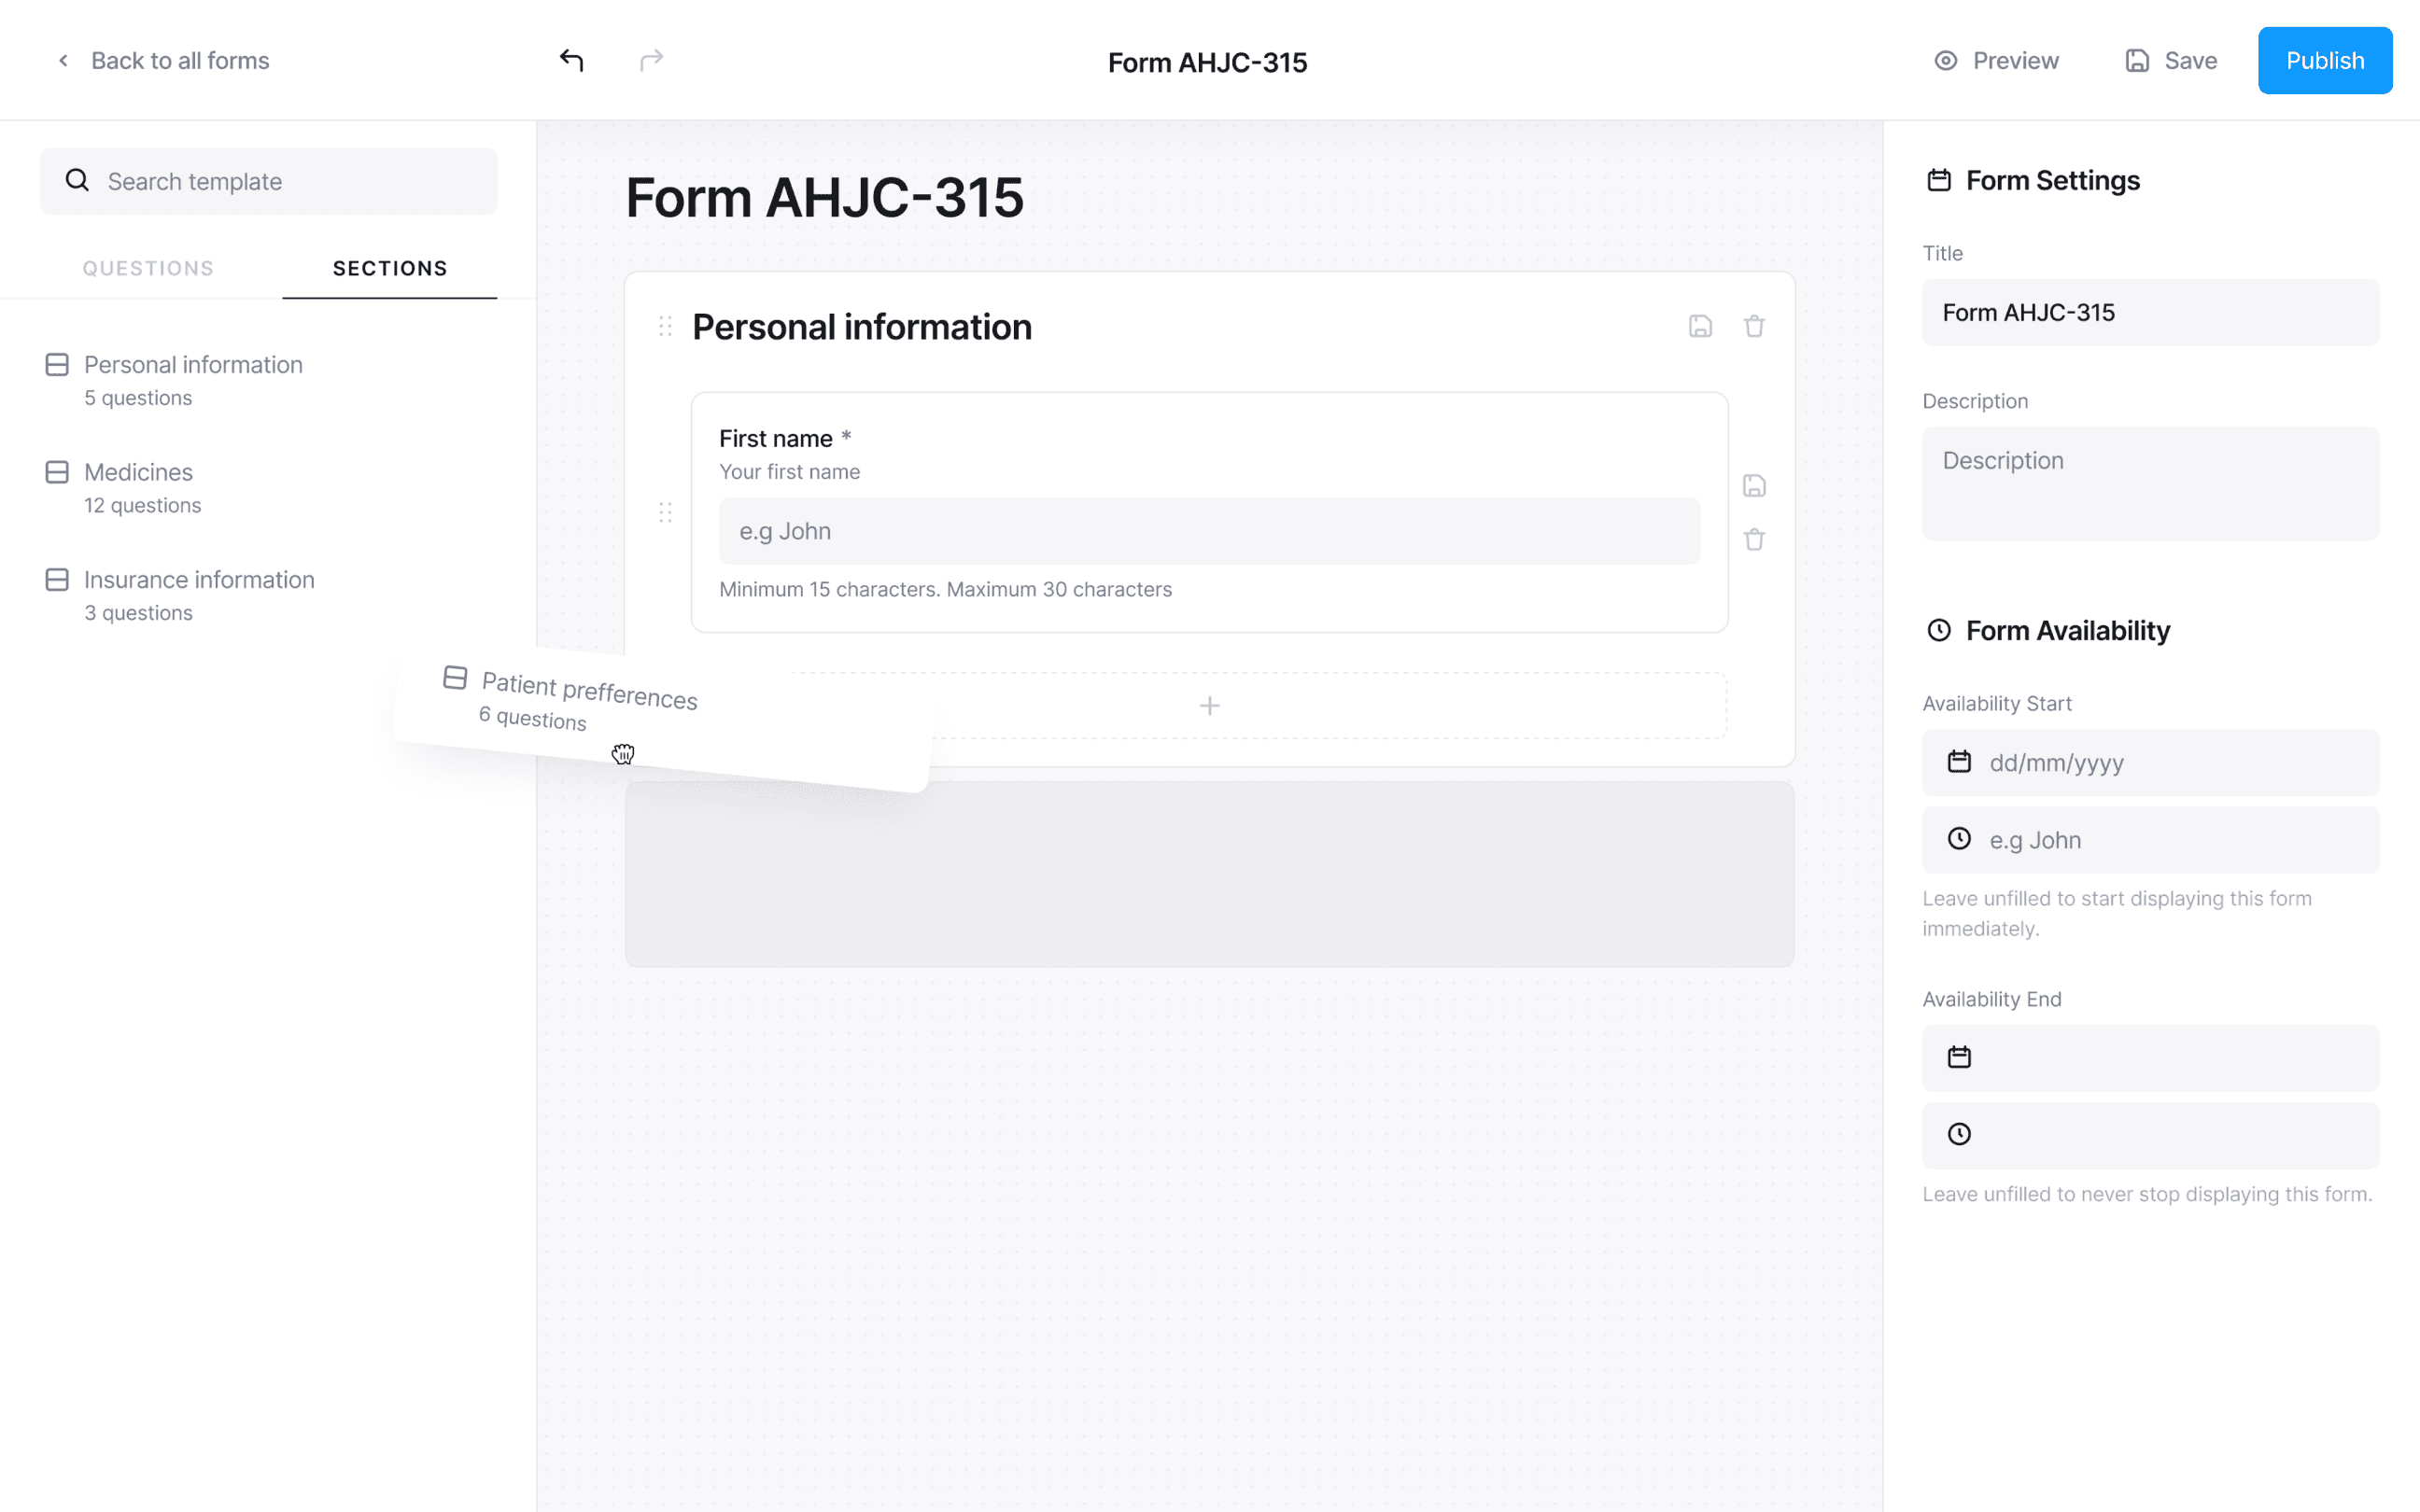
Task: Click the Form Settings calendar icon
Action: tap(1937, 179)
